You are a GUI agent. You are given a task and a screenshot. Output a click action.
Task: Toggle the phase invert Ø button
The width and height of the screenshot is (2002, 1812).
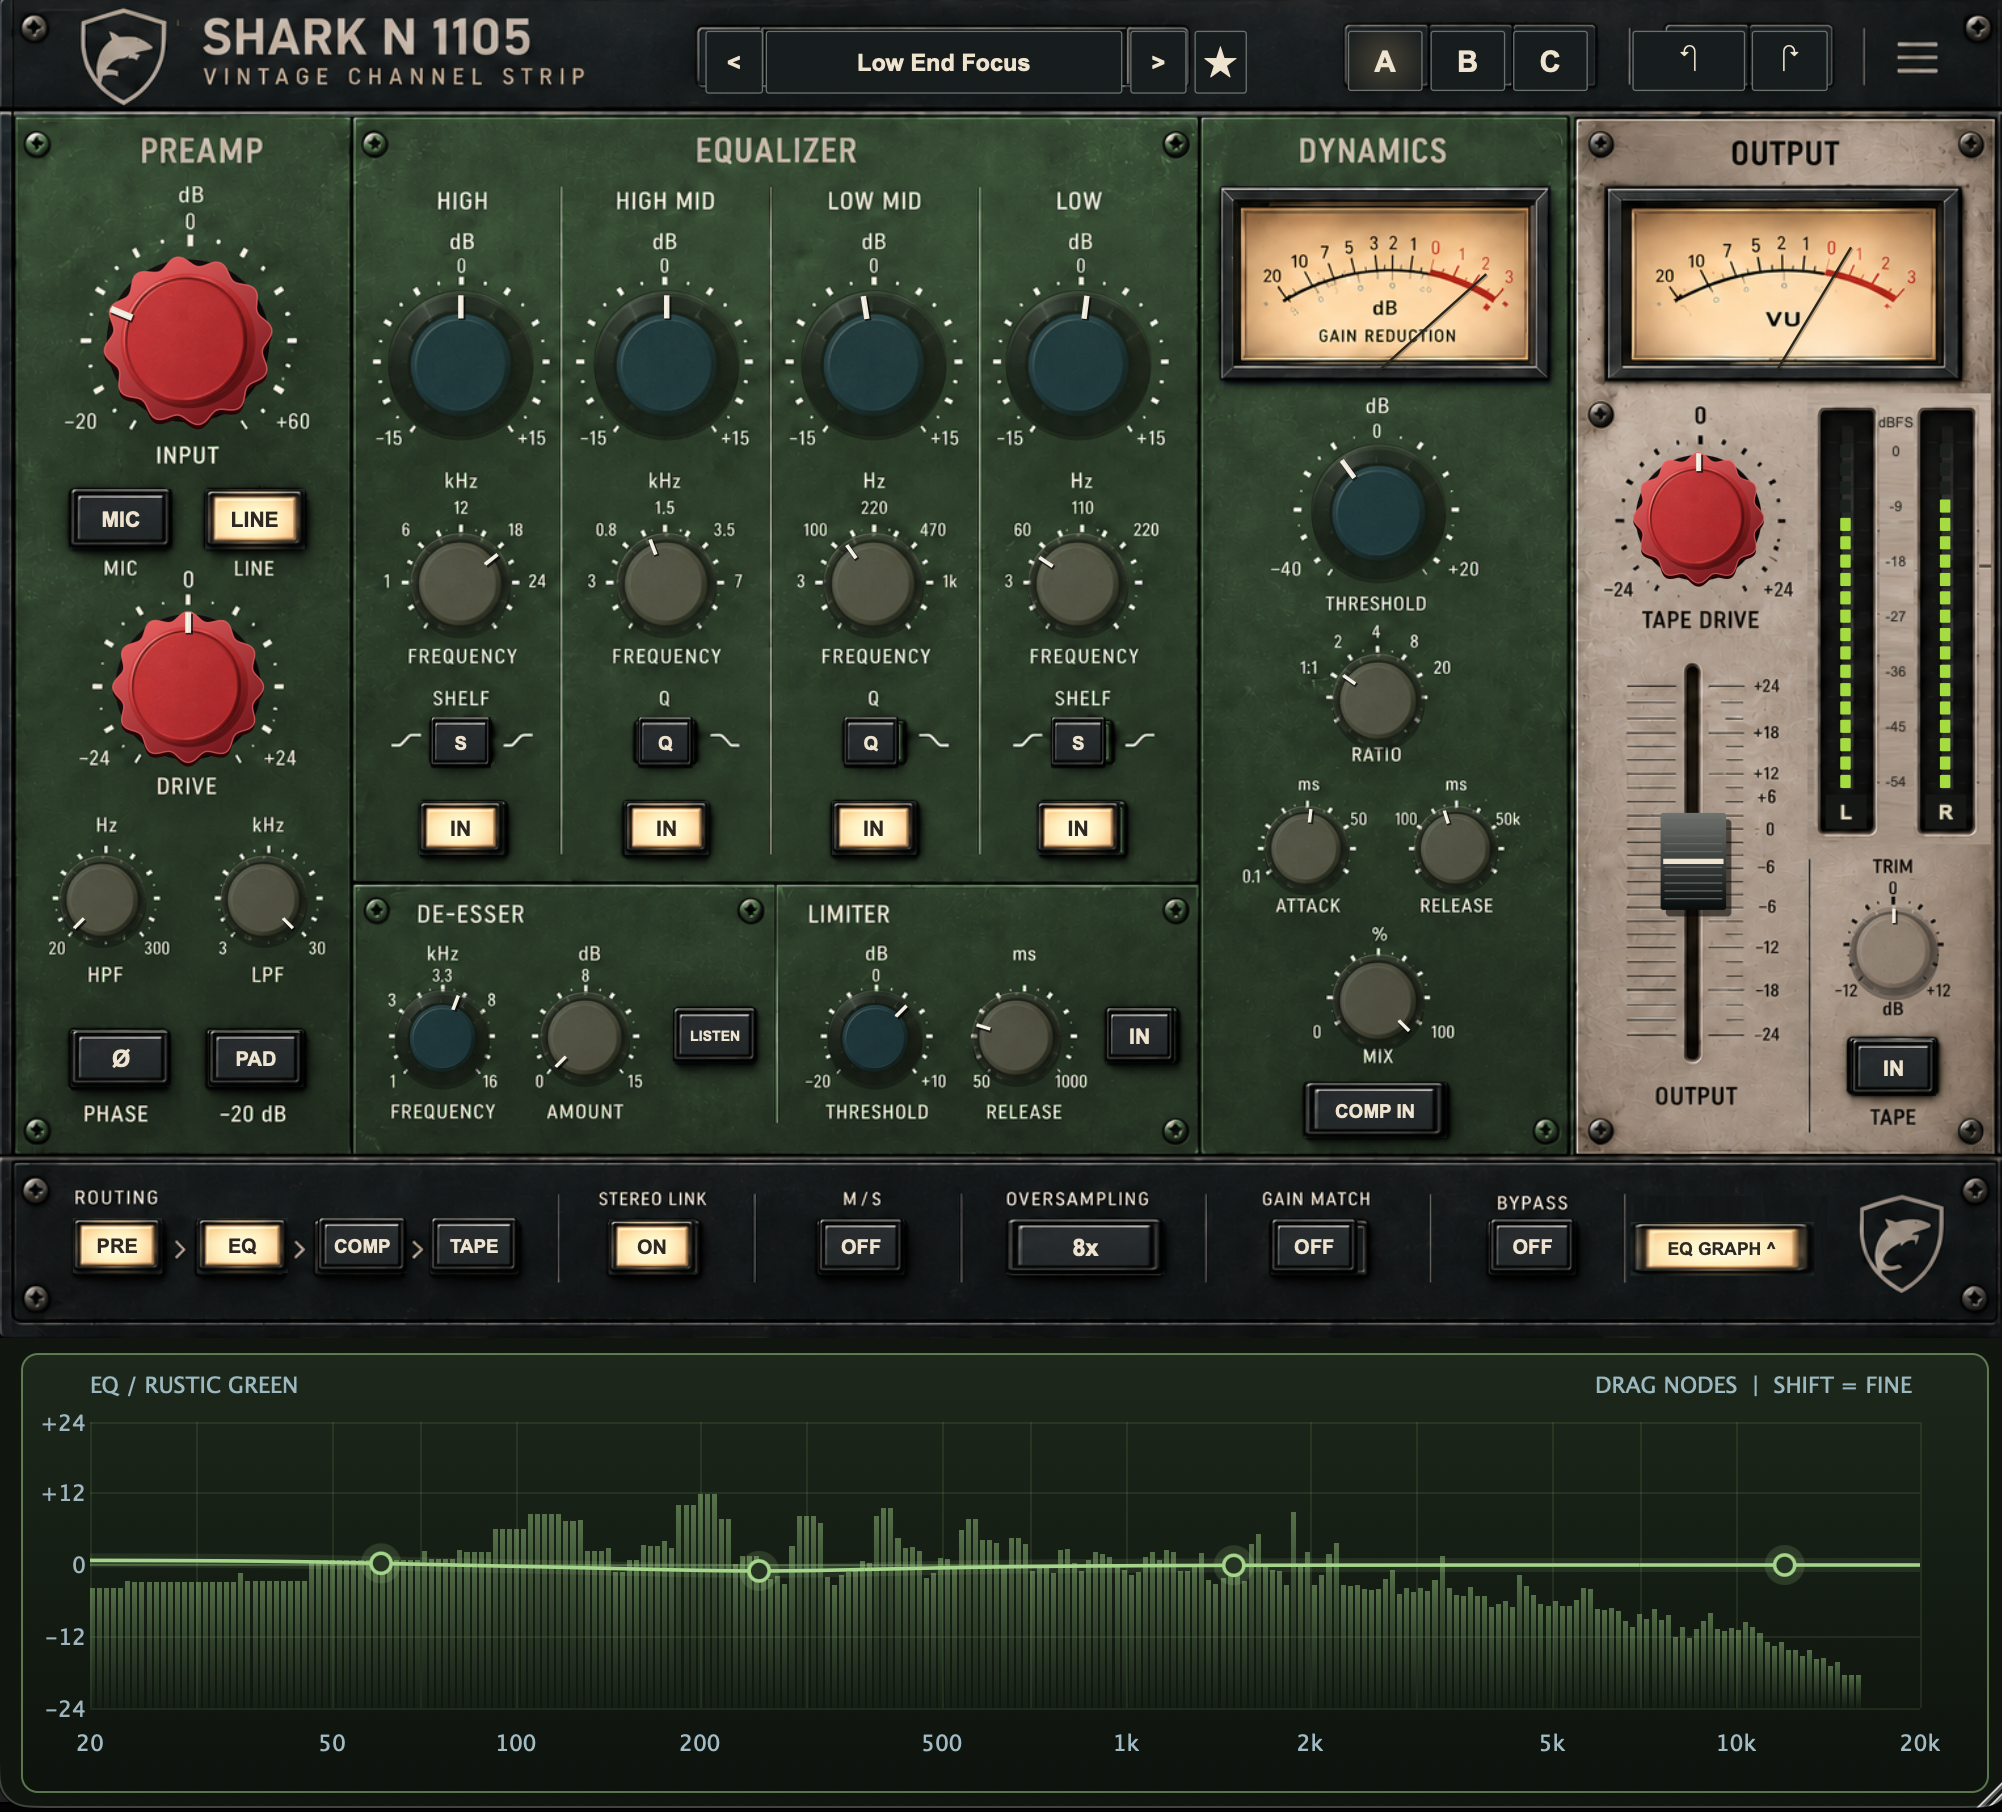click(120, 1058)
